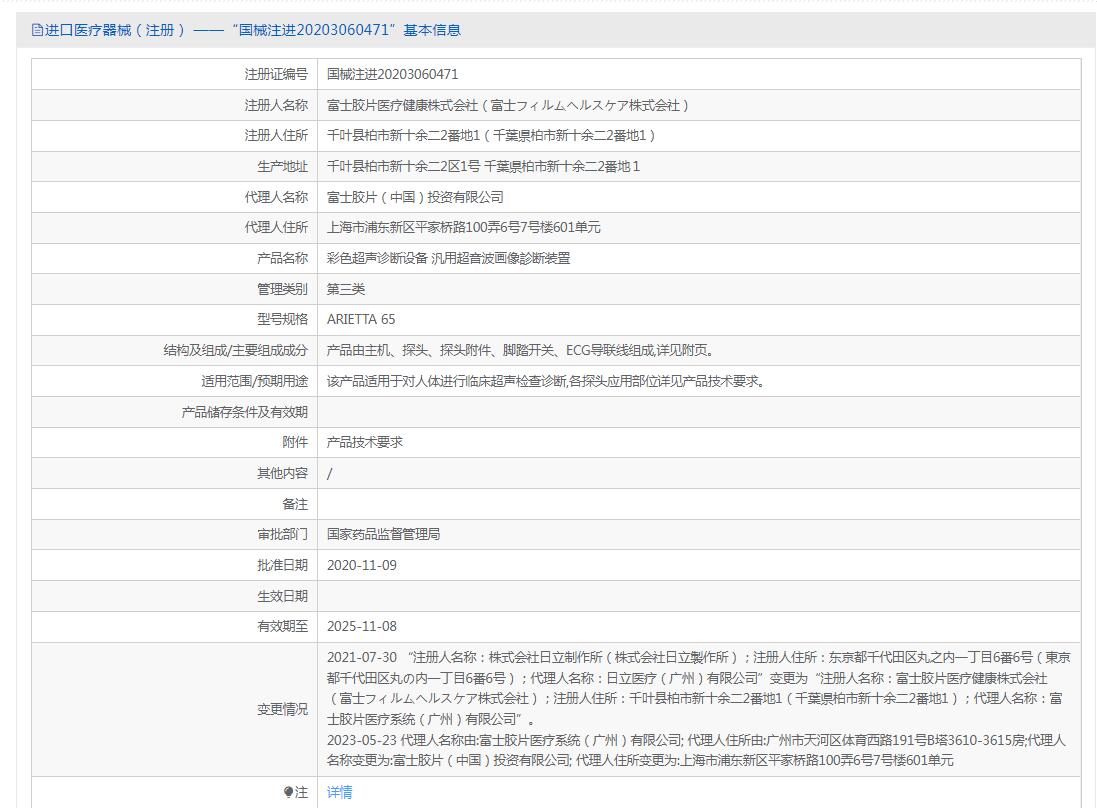Select registration number 国械注进20203060471 in the table
This screenshot has height=808, width=1097.
[392, 74]
